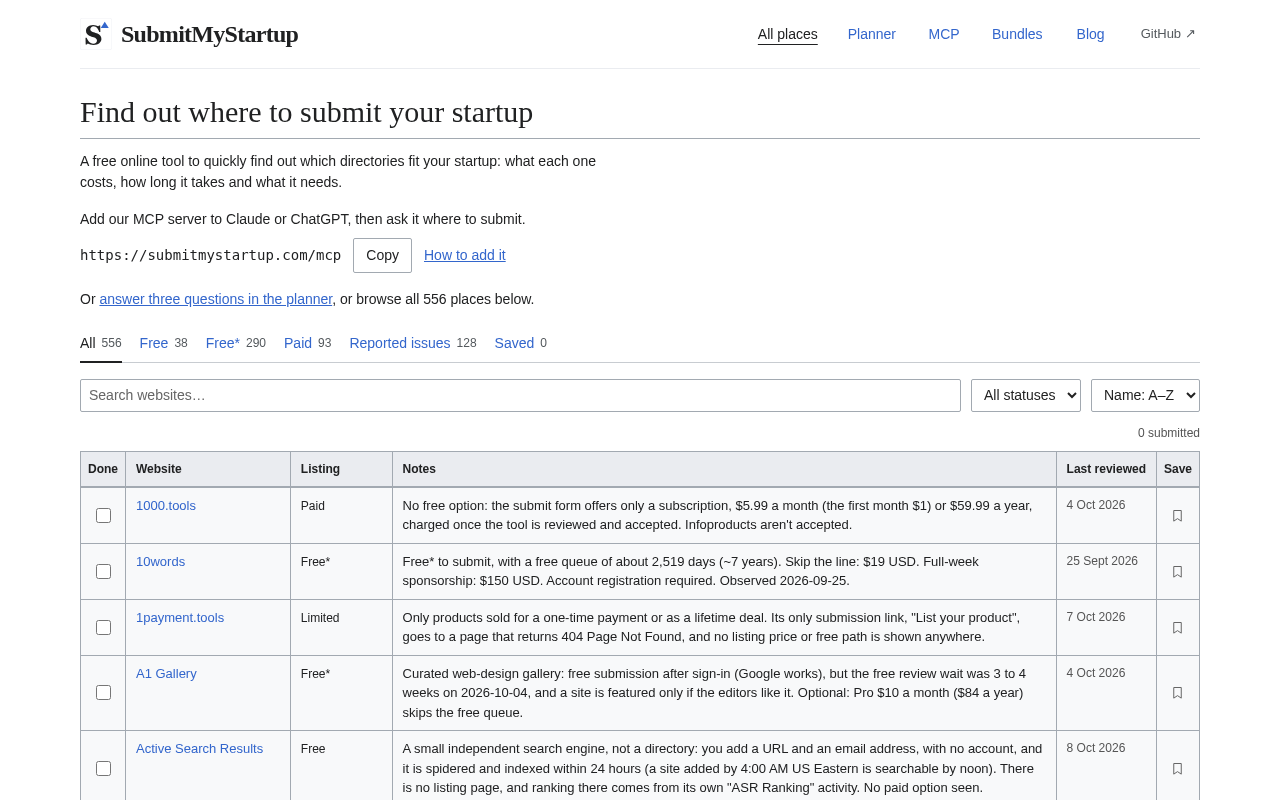Switch to the Free filter tab
Viewport: 1280px width, 800px height.
tap(164, 343)
